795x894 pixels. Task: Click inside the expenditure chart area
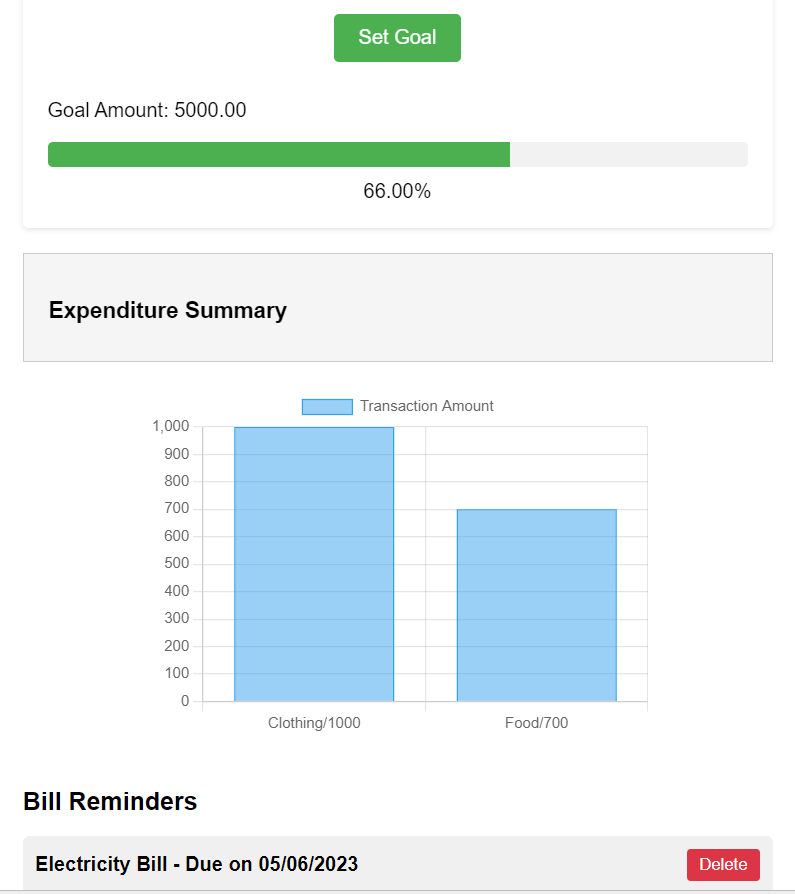(x=425, y=560)
